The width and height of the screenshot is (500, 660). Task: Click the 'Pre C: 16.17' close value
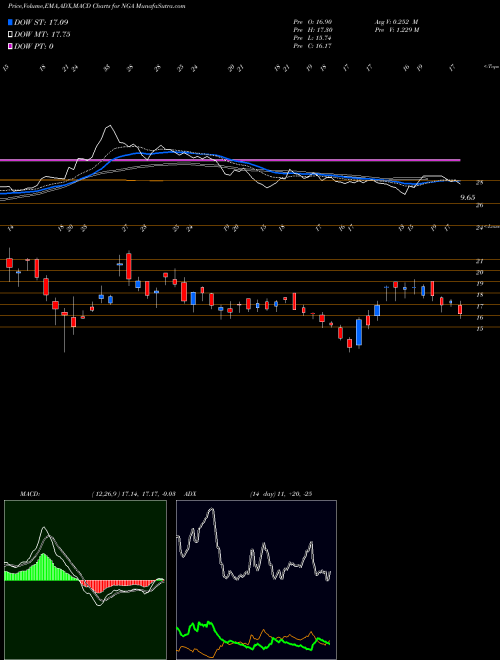(x=313, y=46)
